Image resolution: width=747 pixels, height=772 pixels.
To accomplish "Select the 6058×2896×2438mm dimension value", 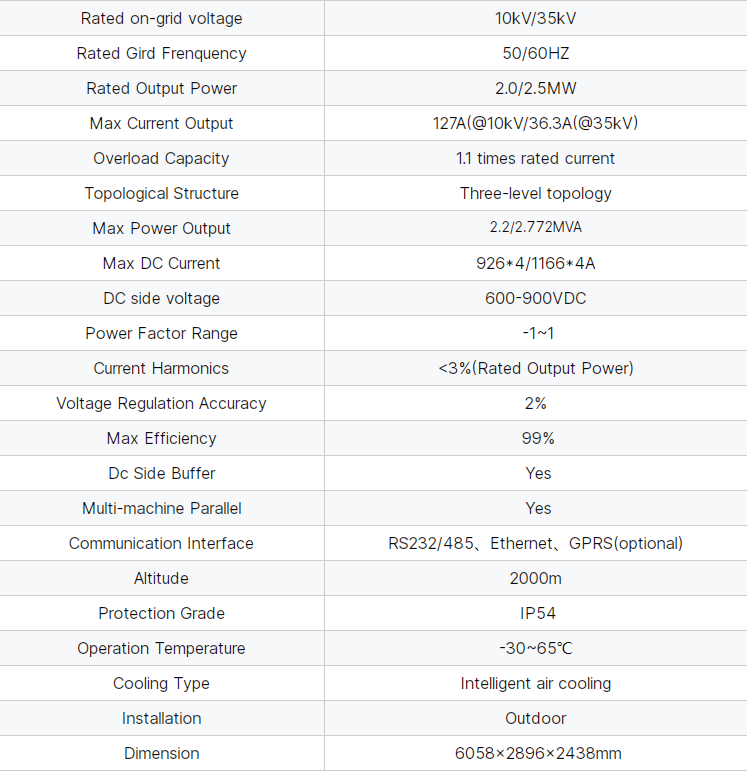I will (537, 753).
